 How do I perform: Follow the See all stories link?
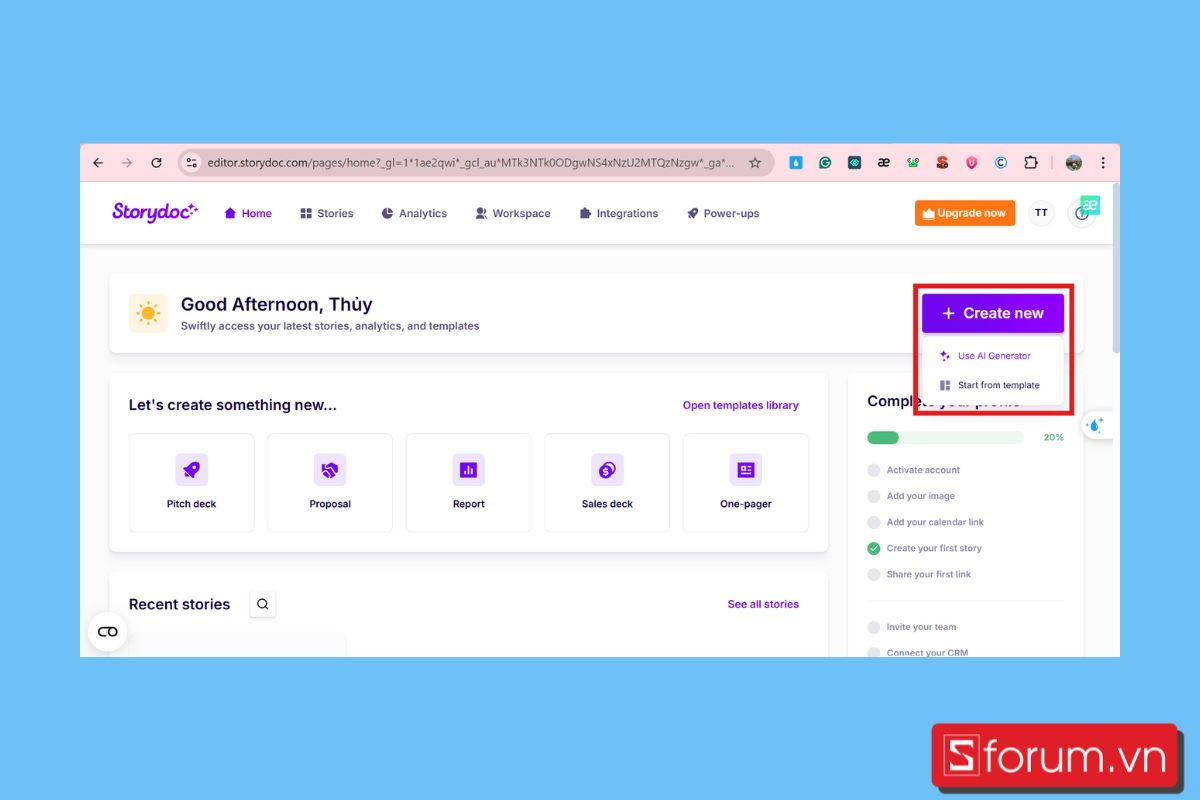point(763,604)
